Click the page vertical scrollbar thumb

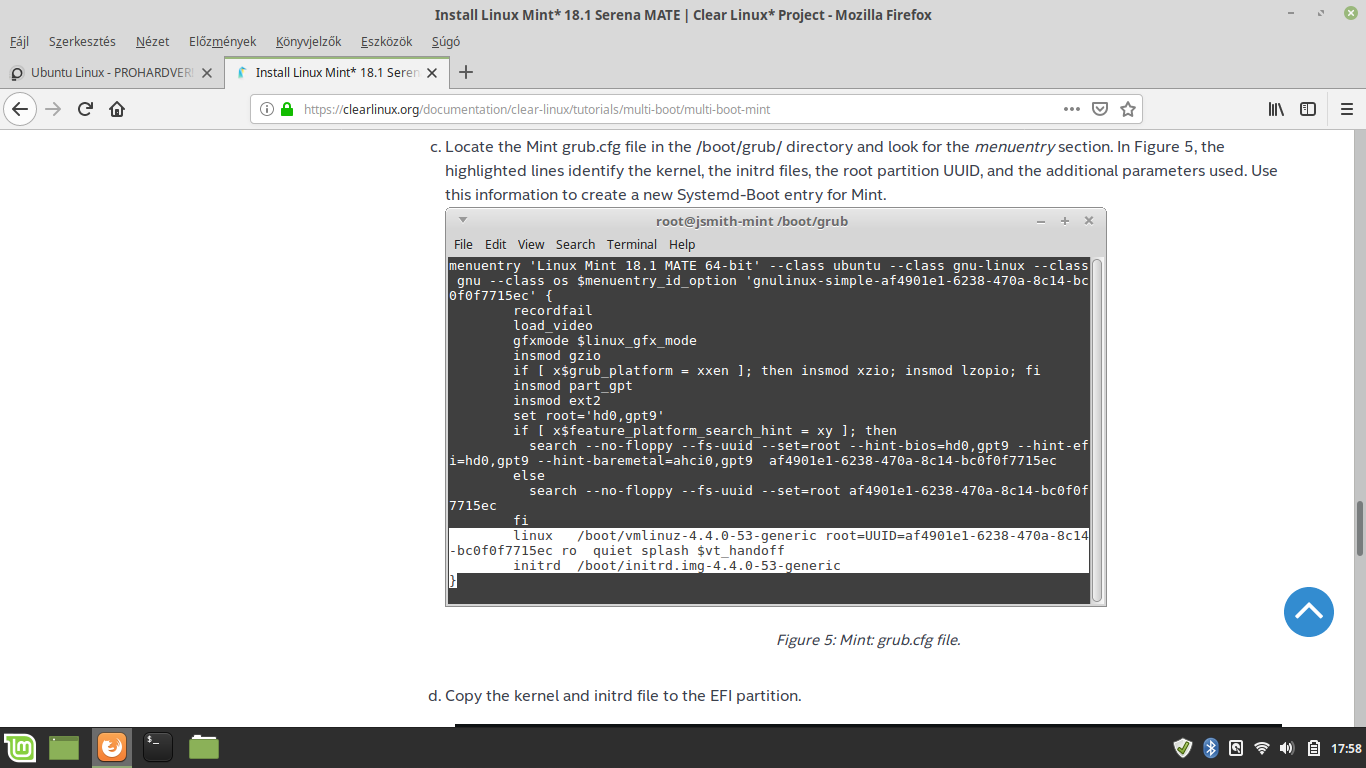tap(1359, 528)
